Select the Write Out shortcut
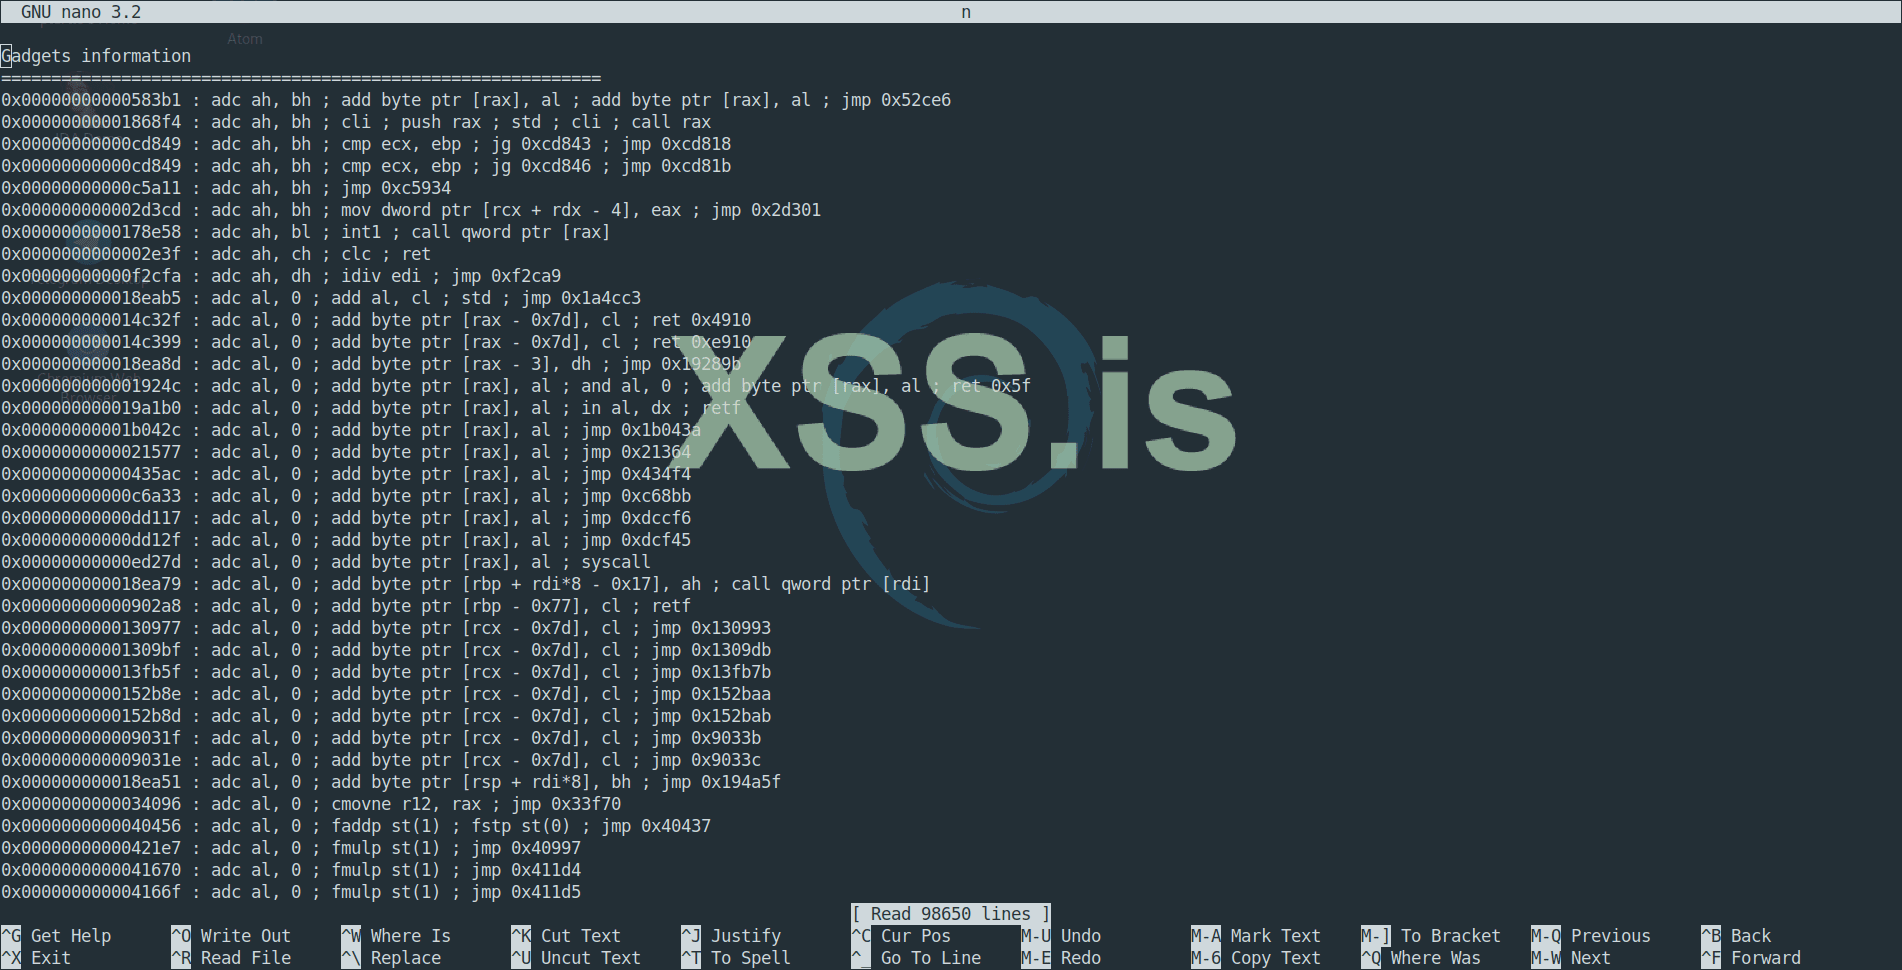The width and height of the screenshot is (1902, 970). [231, 936]
